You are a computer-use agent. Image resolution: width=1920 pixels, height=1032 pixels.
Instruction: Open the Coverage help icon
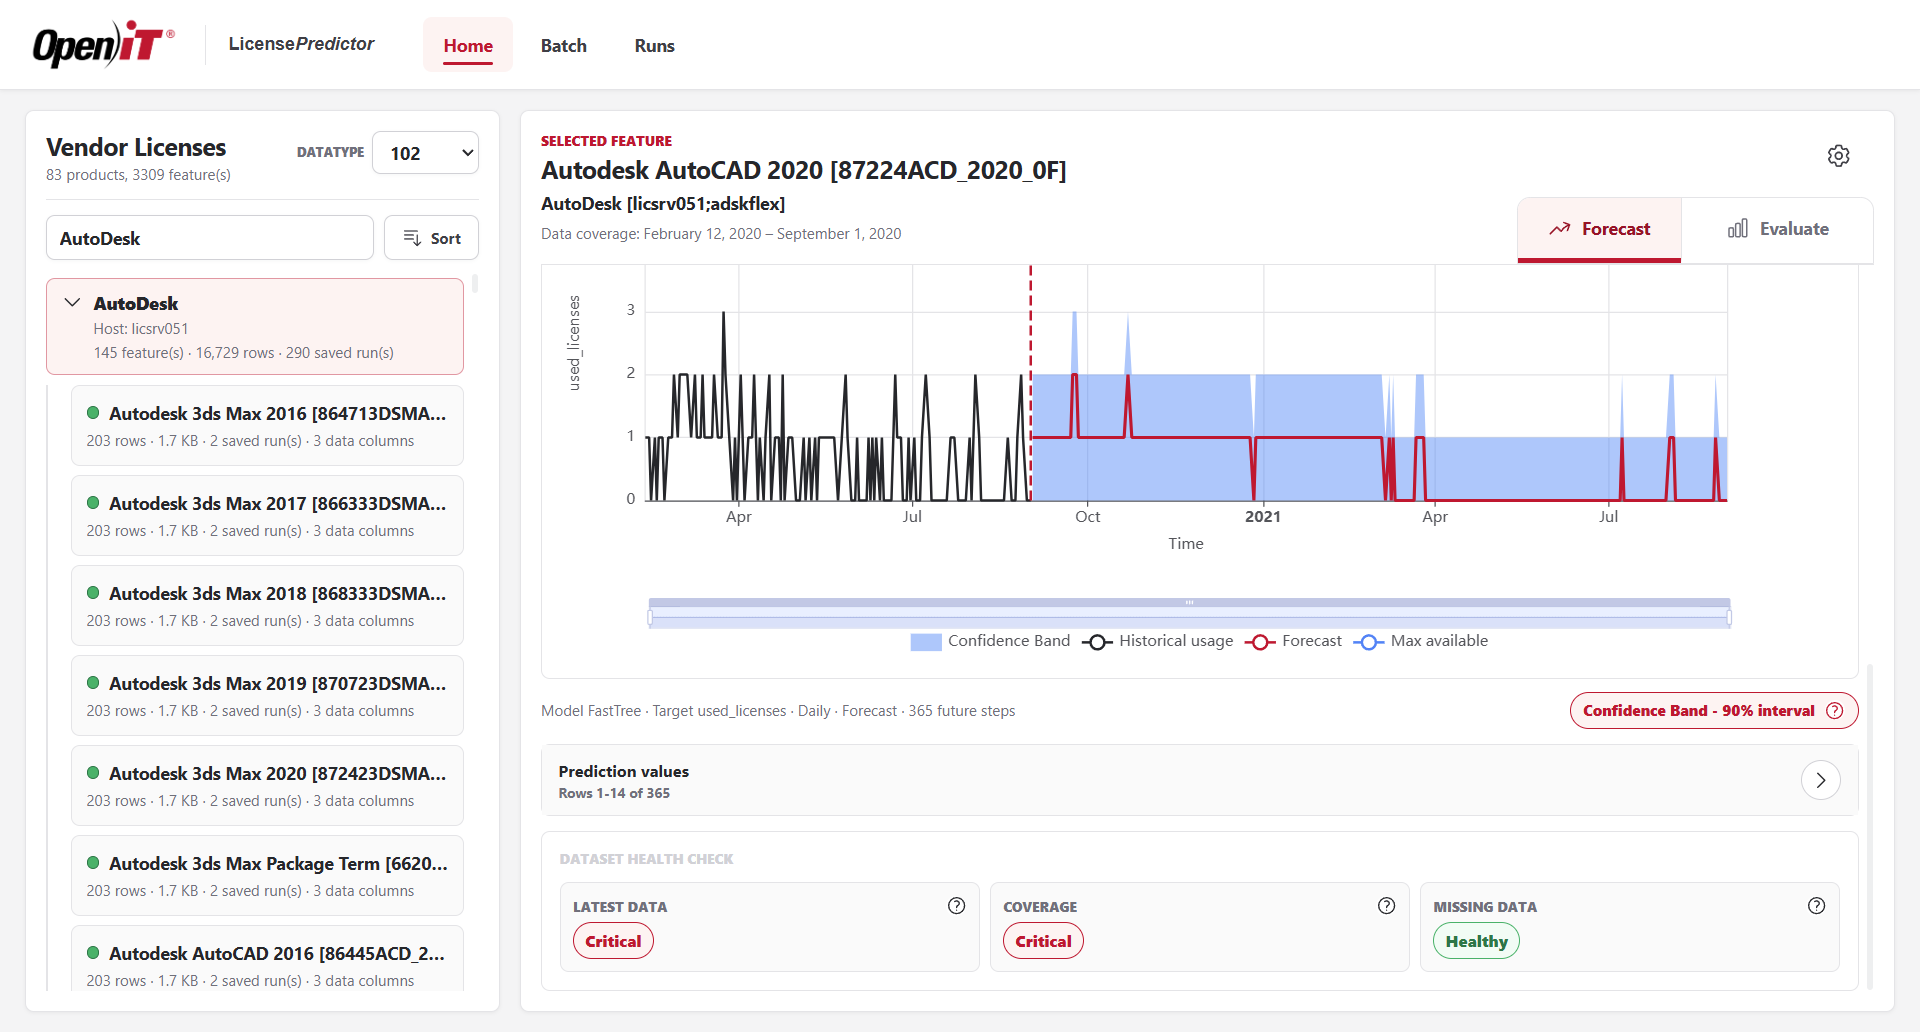(x=1387, y=906)
